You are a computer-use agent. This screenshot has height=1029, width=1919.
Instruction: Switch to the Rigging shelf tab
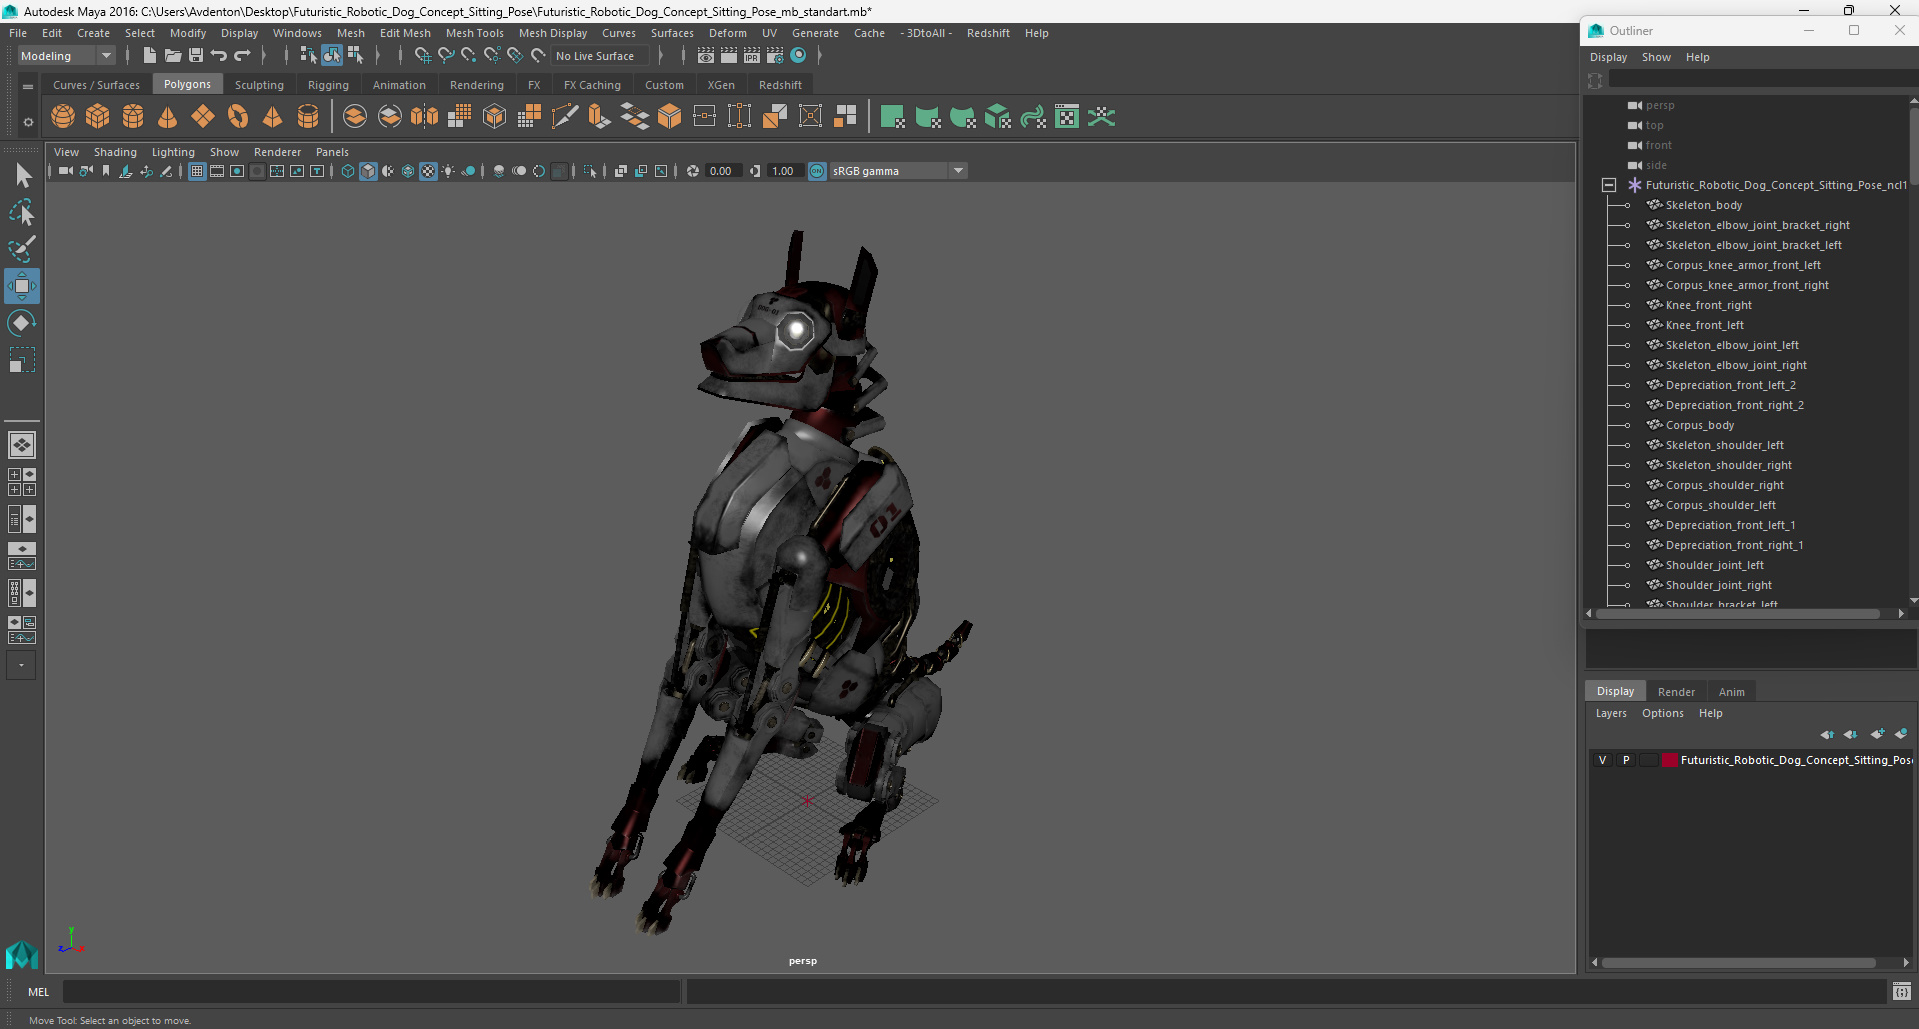click(328, 85)
